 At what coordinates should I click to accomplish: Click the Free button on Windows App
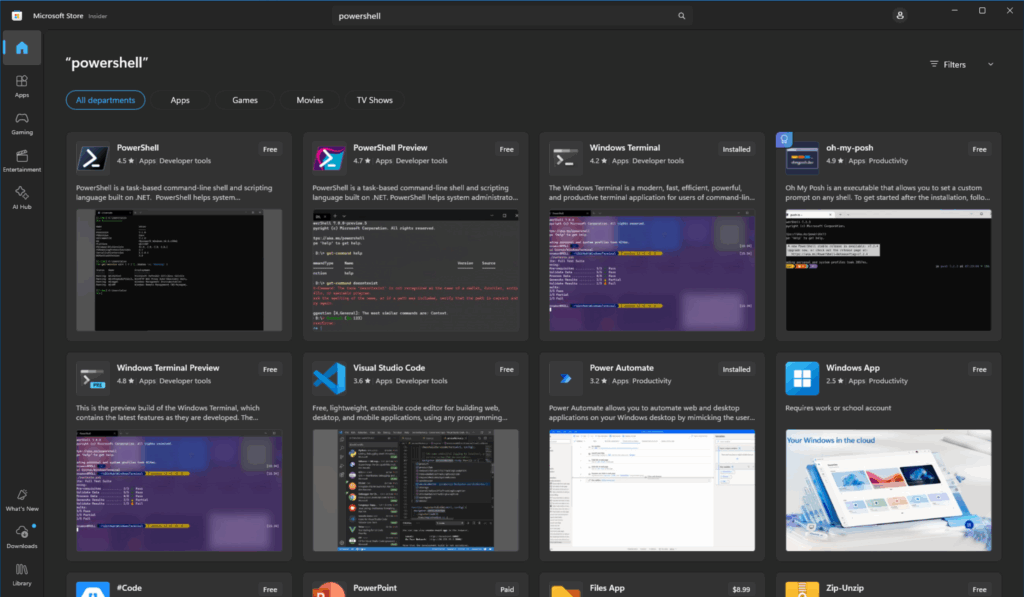click(979, 369)
